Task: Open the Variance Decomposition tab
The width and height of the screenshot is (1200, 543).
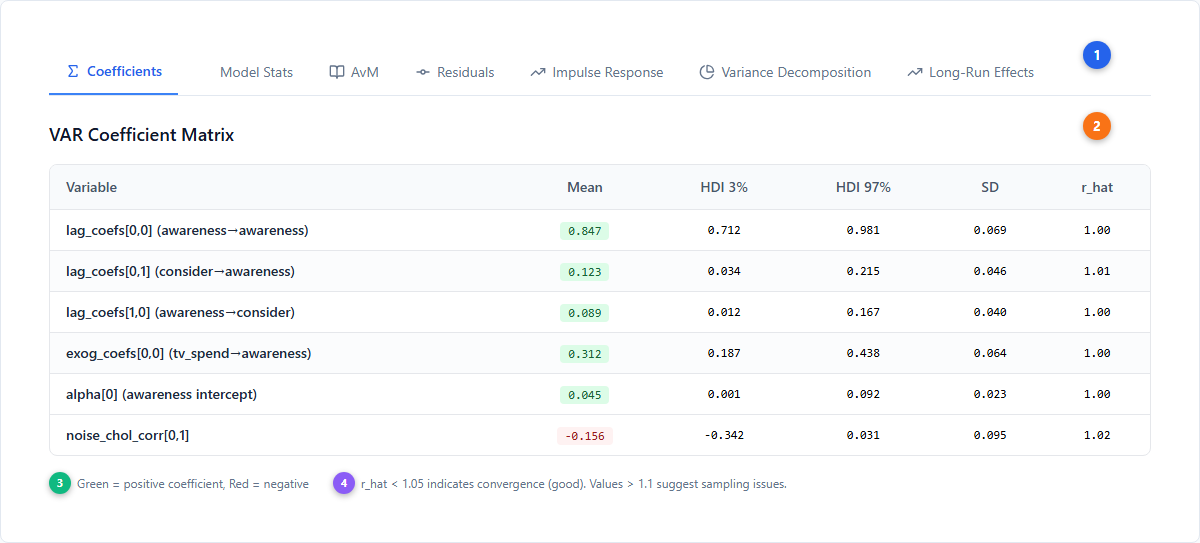Action: pos(785,72)
